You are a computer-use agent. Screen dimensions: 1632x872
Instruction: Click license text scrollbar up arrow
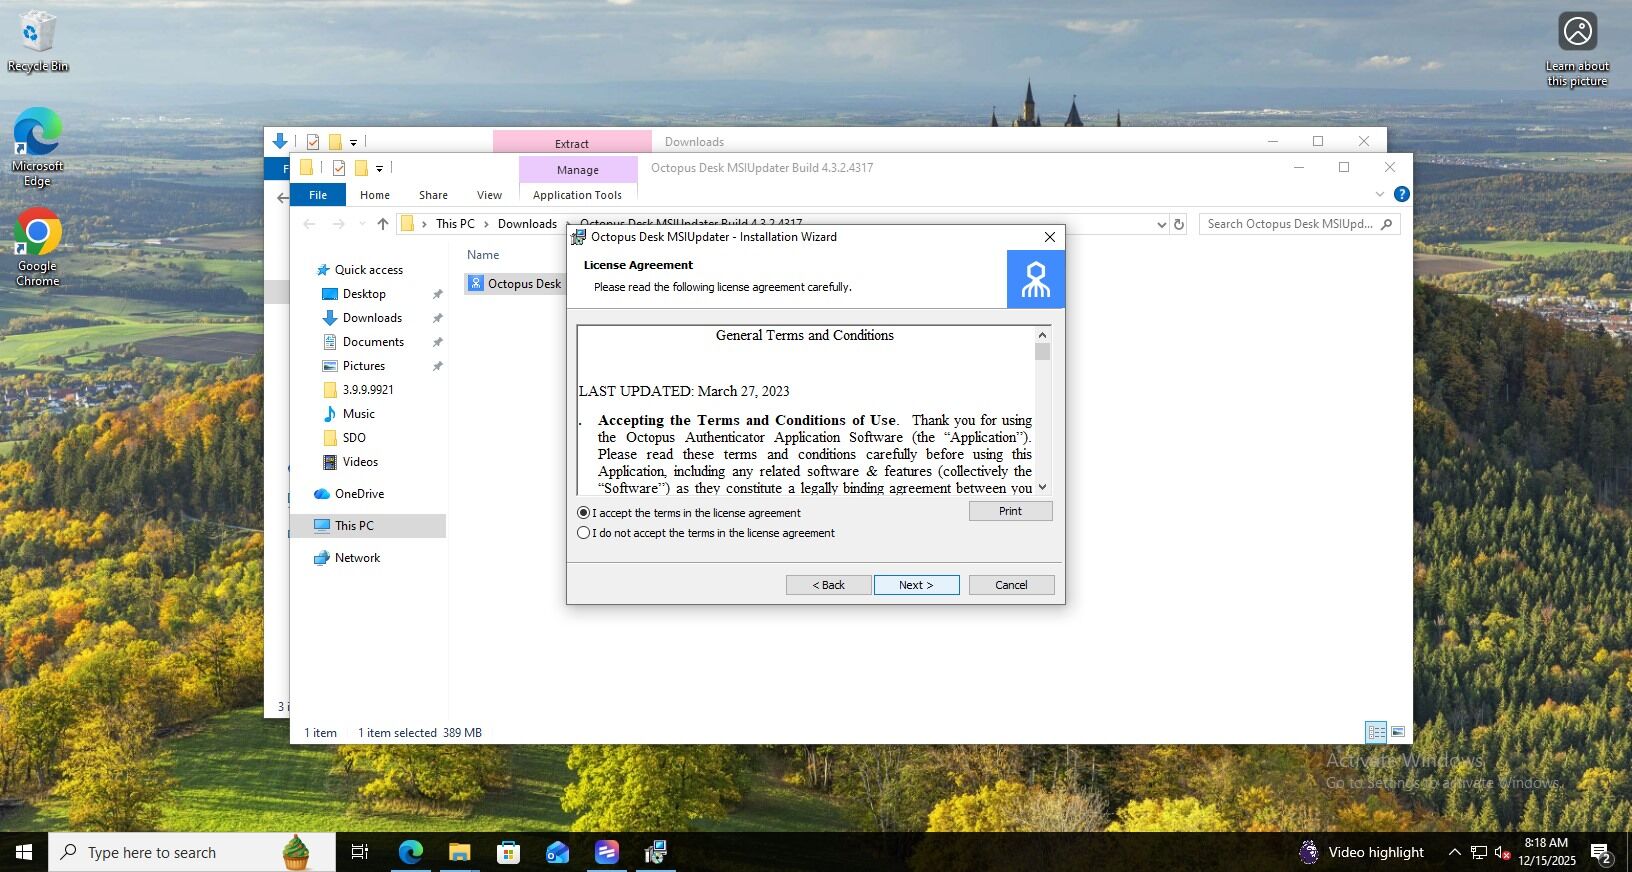pyautogui.click(x=1042, y=335)
